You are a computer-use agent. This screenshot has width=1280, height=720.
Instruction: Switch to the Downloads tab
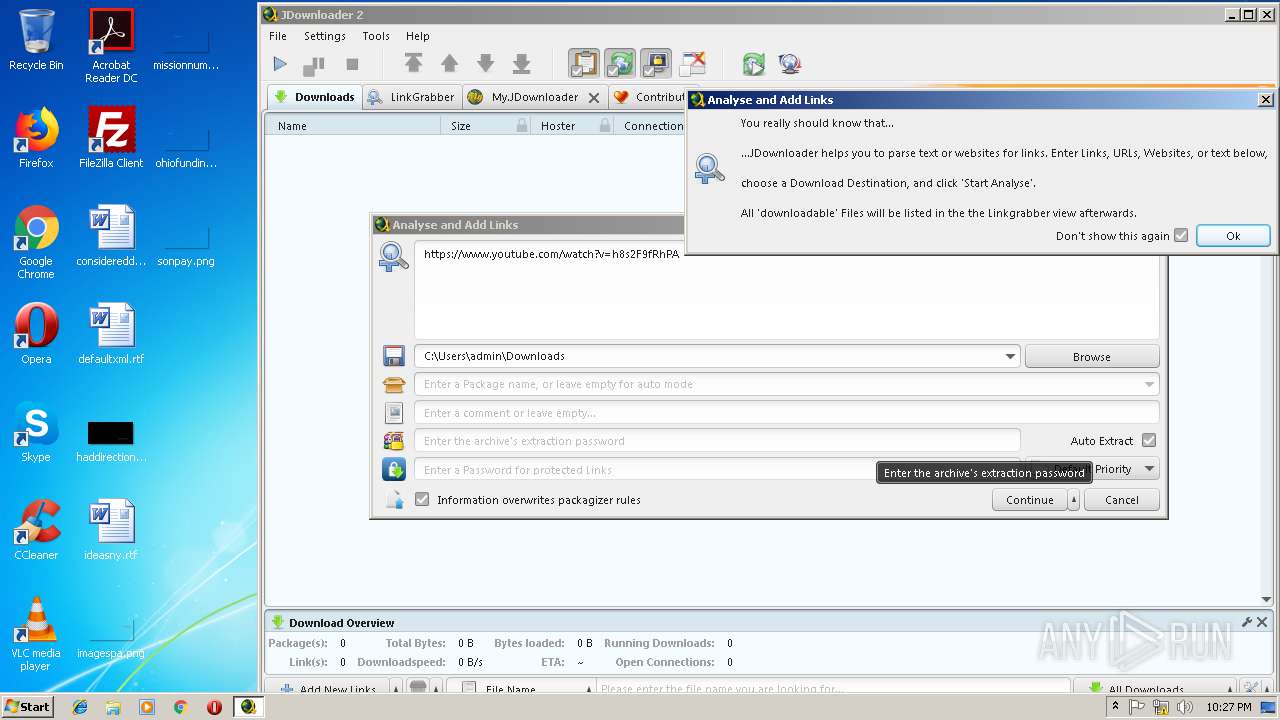[x=314, y=97]
